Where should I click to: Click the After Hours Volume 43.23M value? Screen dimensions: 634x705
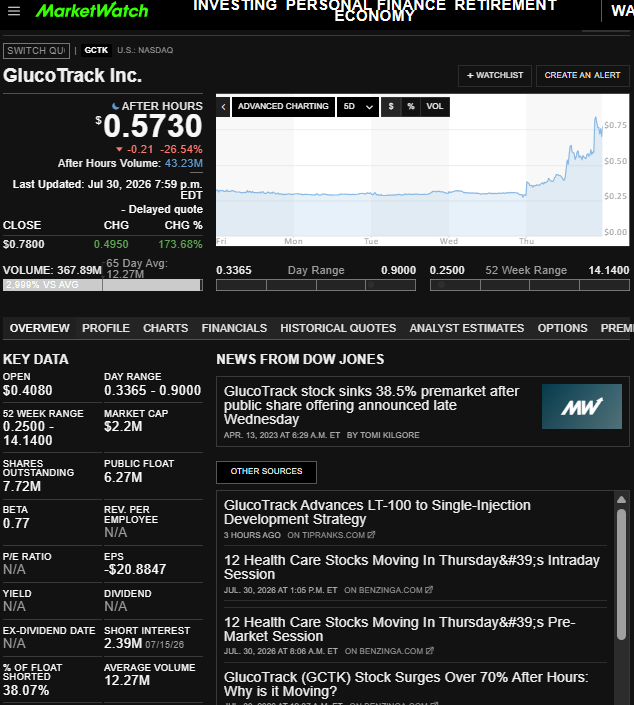184,163
